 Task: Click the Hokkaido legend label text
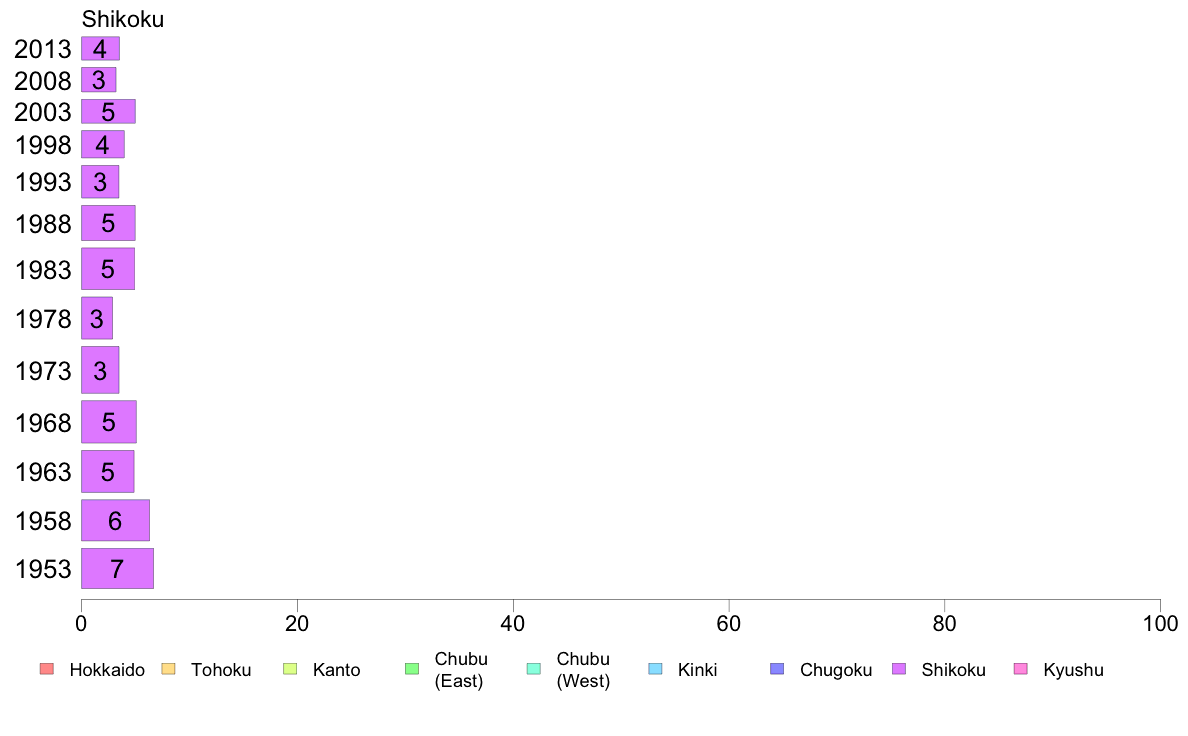click(x=107, y=669)
